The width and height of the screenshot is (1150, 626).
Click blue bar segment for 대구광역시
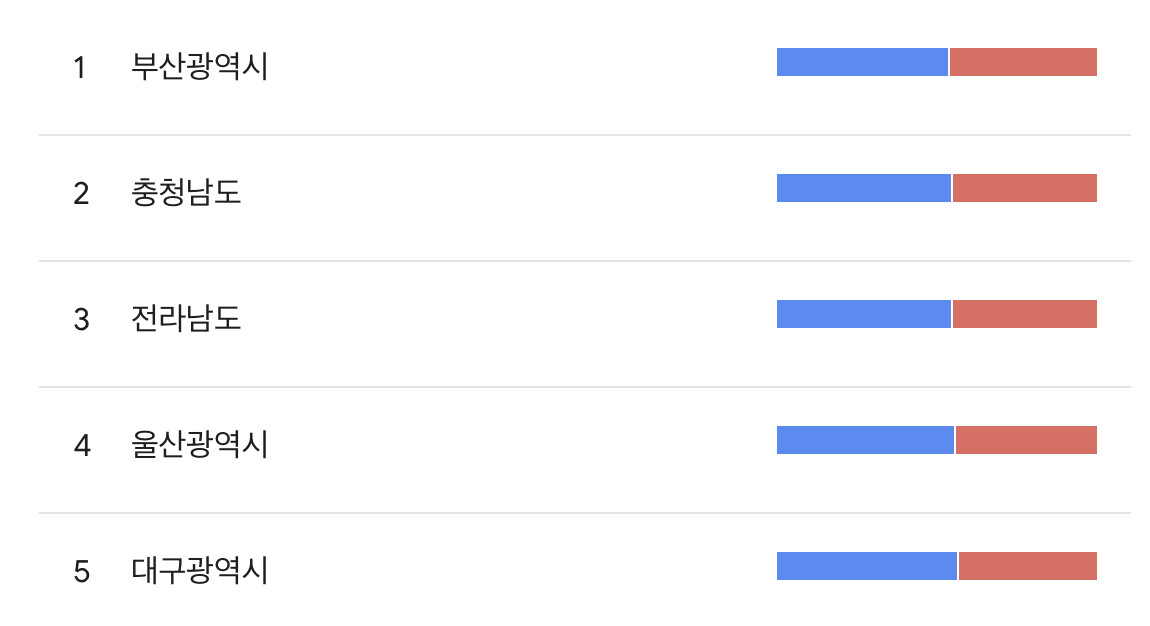pos(866,566)
